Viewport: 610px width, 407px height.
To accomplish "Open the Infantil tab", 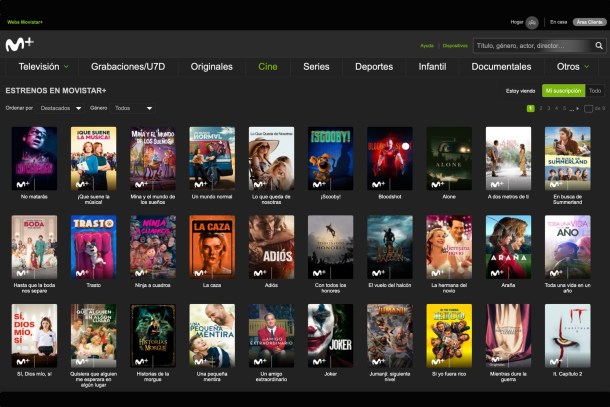I will pos(432,67).
